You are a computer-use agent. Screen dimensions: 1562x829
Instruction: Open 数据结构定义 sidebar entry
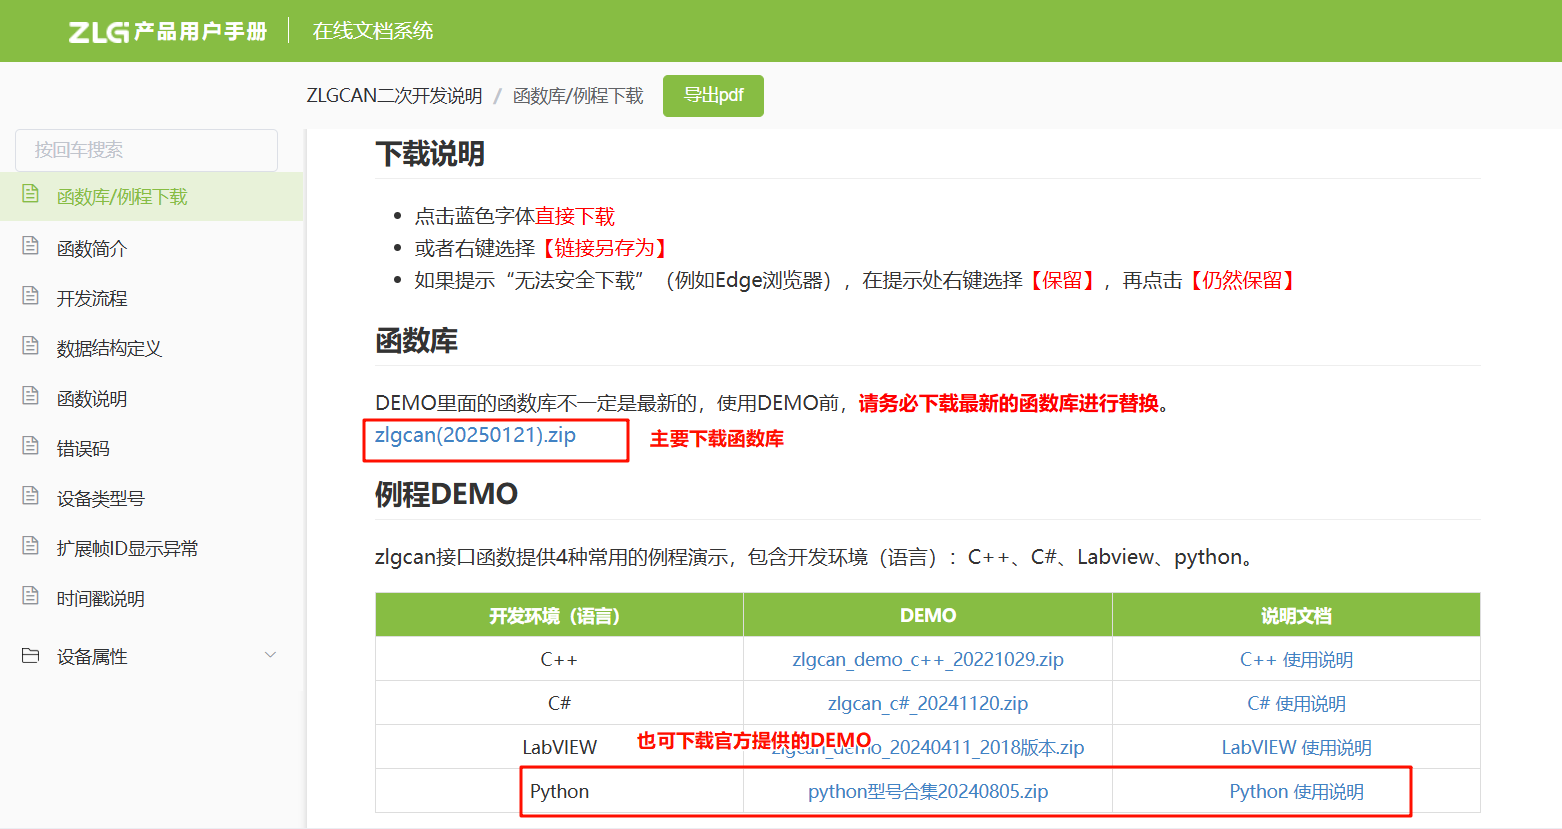point(109,349)
